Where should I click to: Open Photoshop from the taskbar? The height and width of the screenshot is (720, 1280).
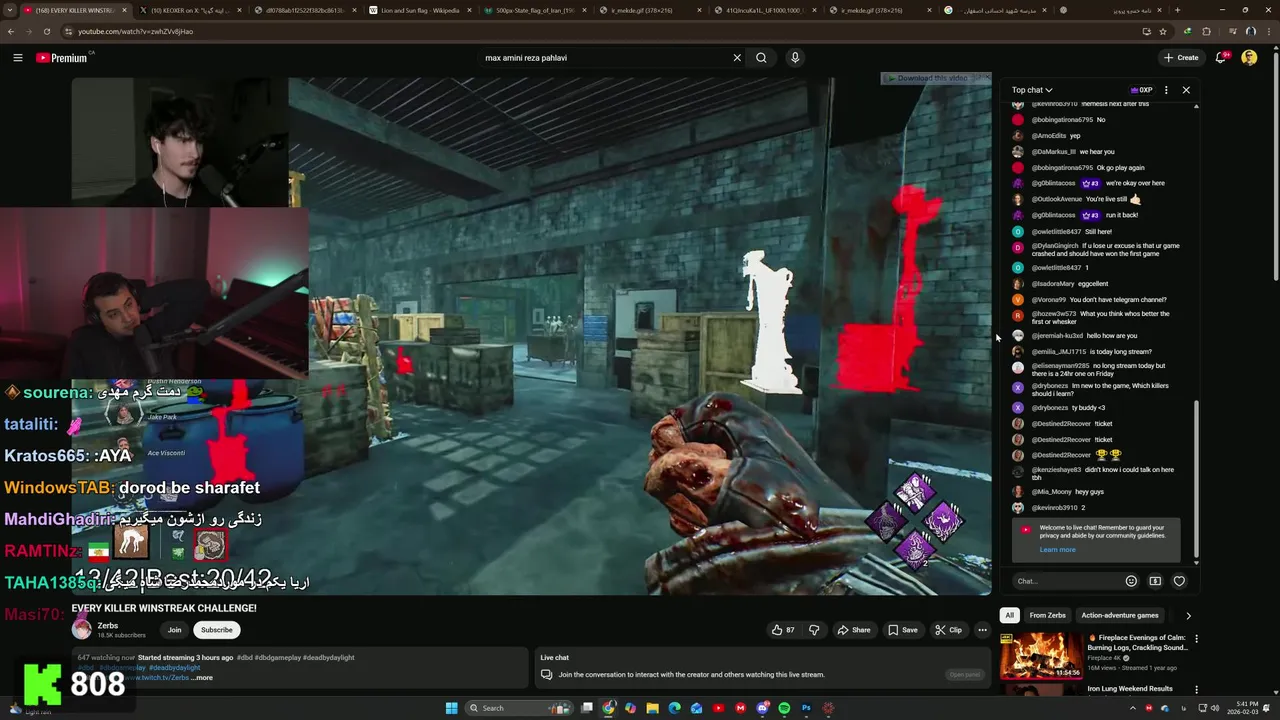click(806, 708)
